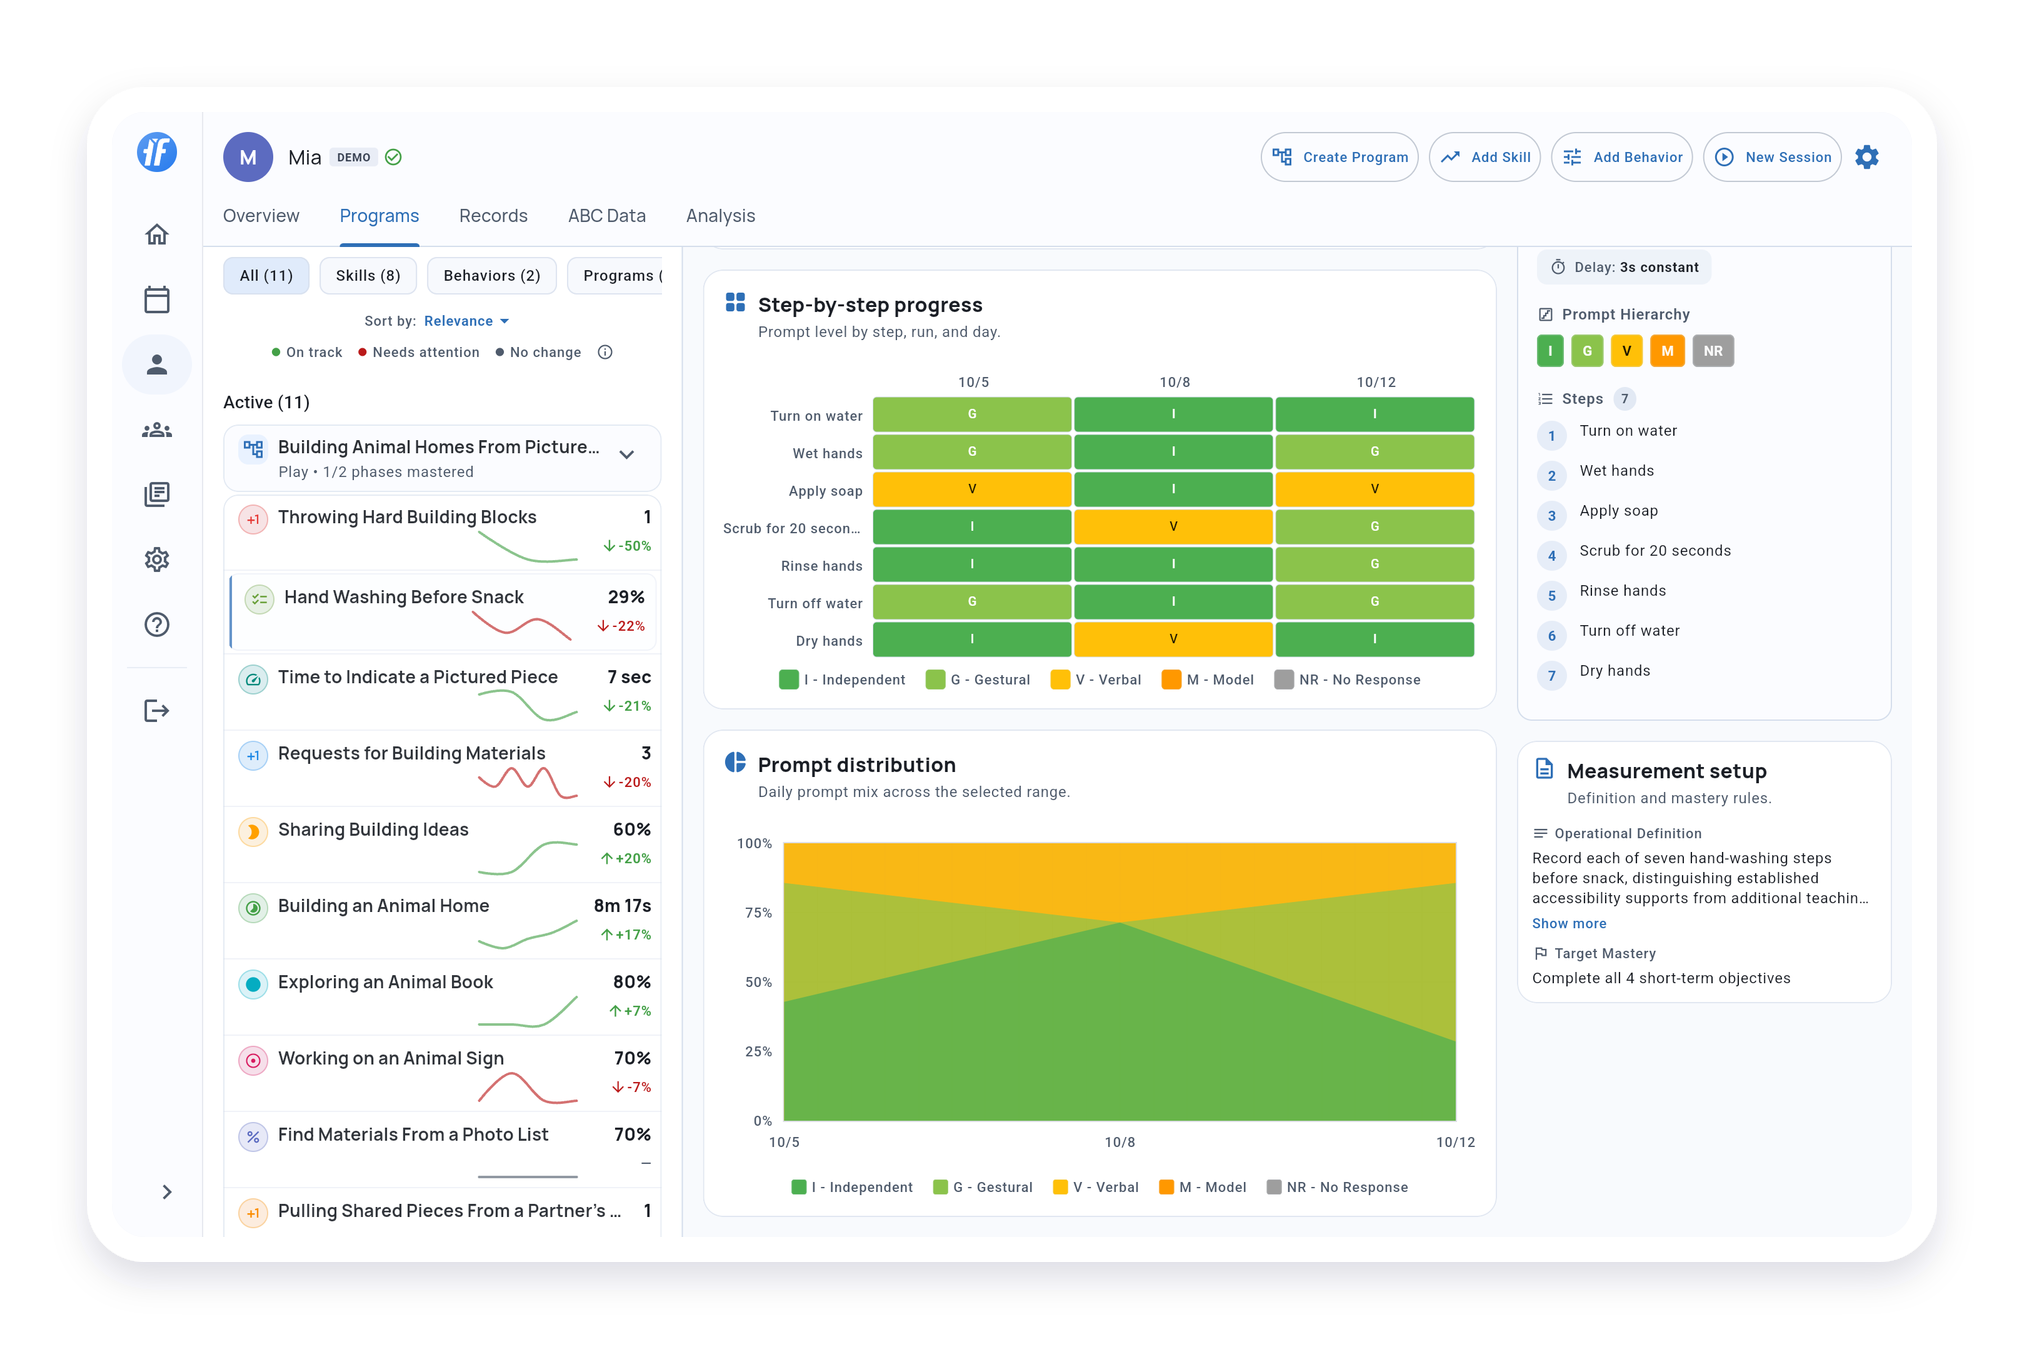Filter list by Behaviors (2)
Viewport: 2024px width, 1349px height.
(x=492, y=275)
